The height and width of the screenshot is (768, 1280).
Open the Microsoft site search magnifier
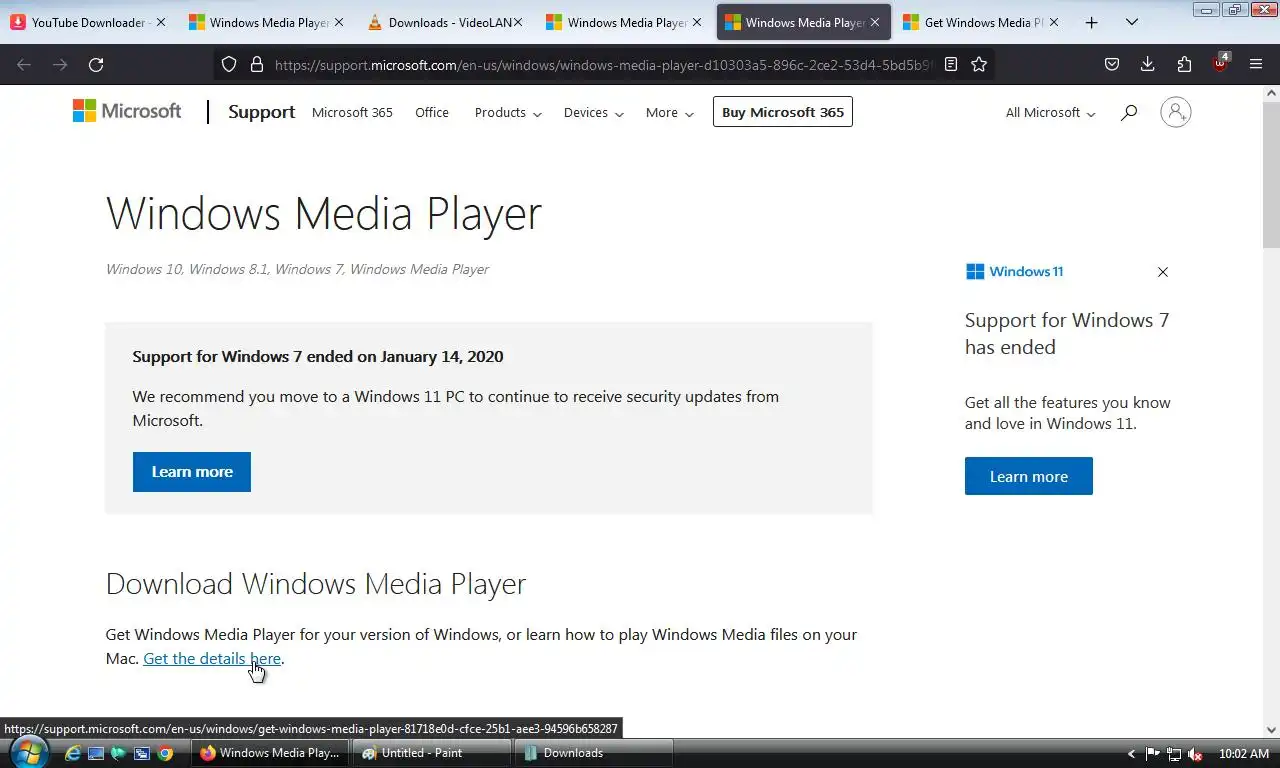pos(1129,113)
